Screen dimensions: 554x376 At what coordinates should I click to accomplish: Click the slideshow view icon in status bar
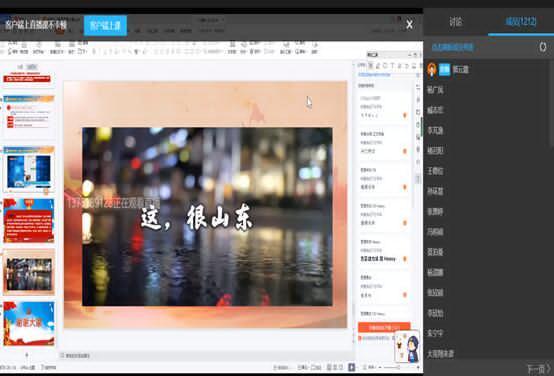pos(352,367)
